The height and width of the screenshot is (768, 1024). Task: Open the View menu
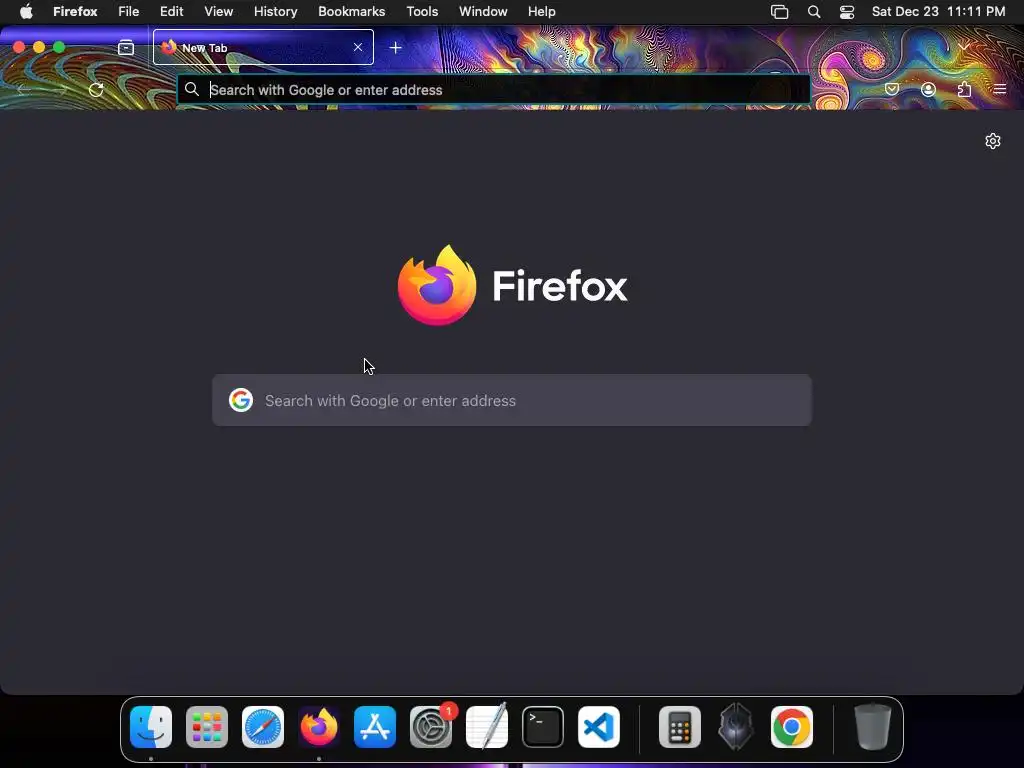218,12
